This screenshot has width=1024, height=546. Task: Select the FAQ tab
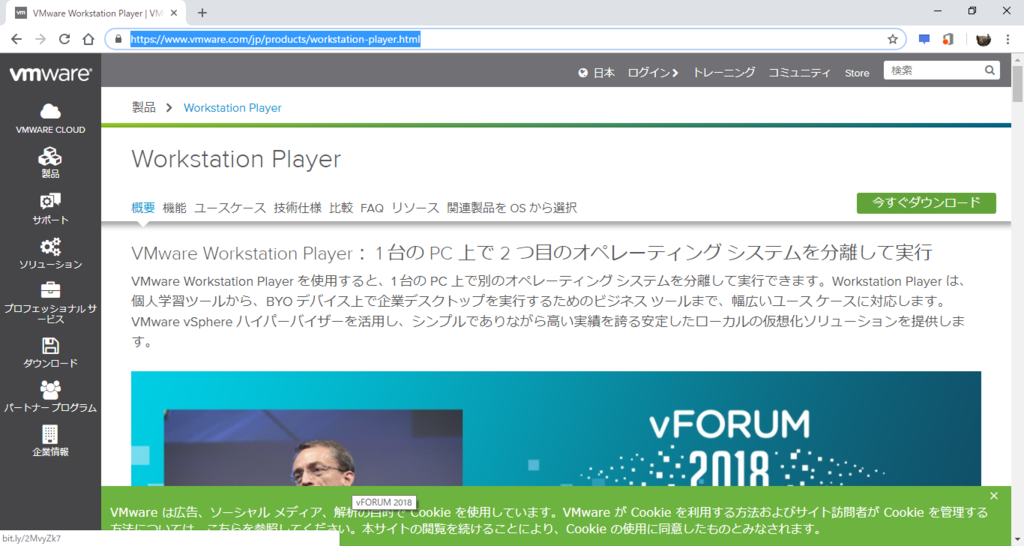tap(372, 208)
